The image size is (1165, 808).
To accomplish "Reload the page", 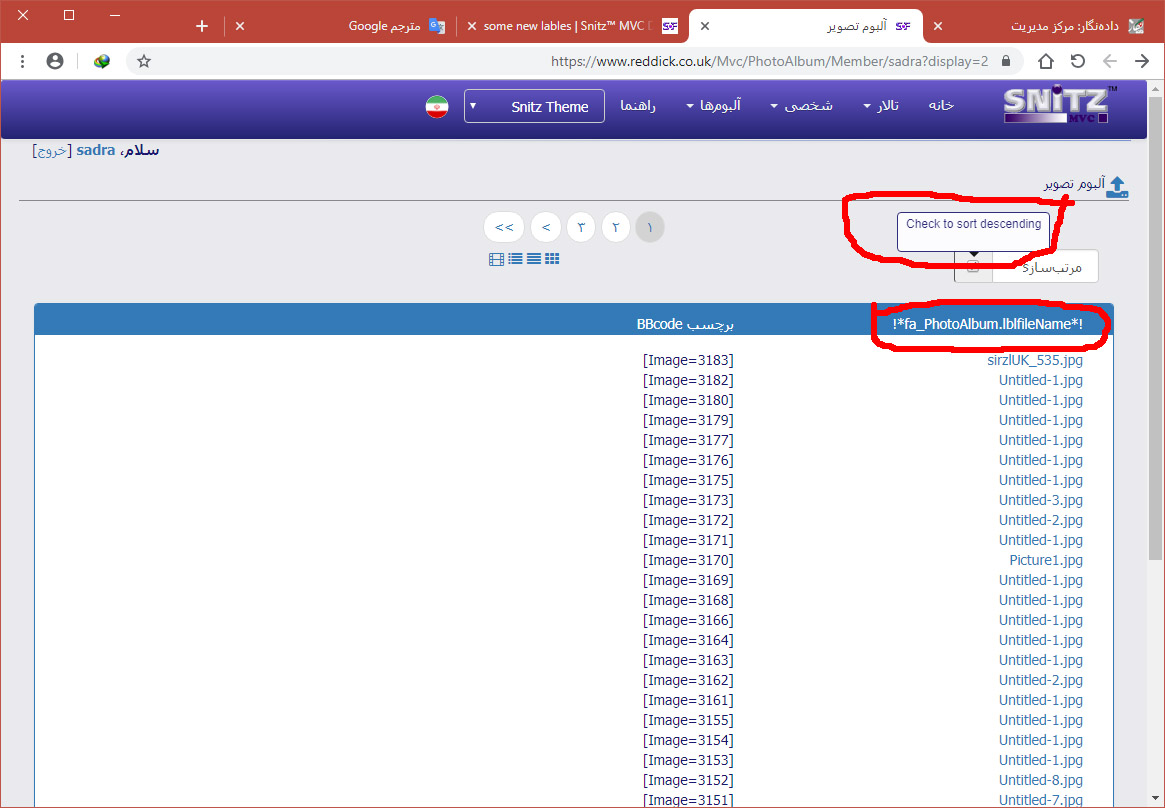I will pyautogui.click(x=1078, y=61).
